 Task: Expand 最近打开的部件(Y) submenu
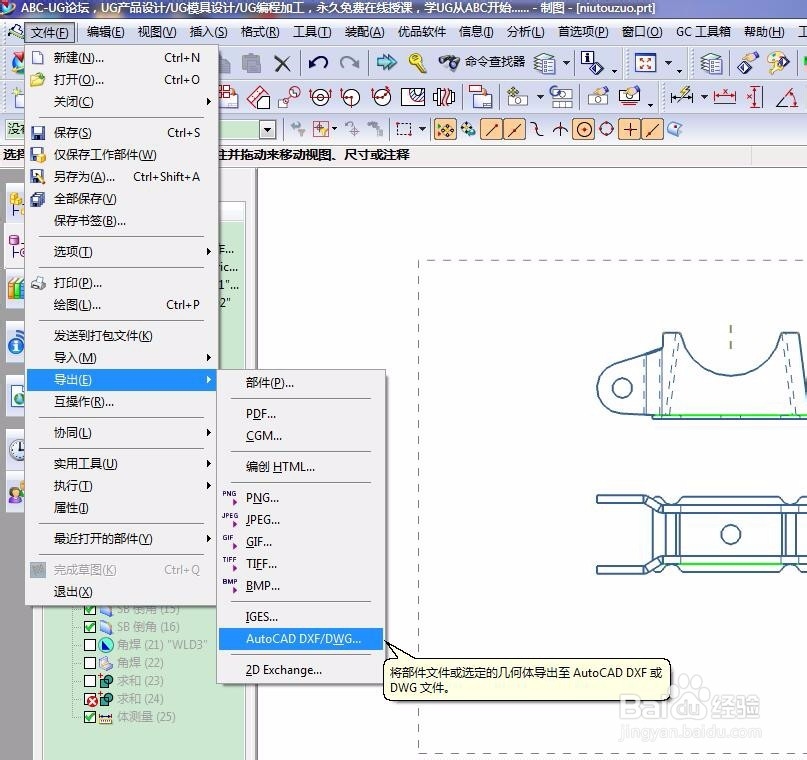coord(121,539)
